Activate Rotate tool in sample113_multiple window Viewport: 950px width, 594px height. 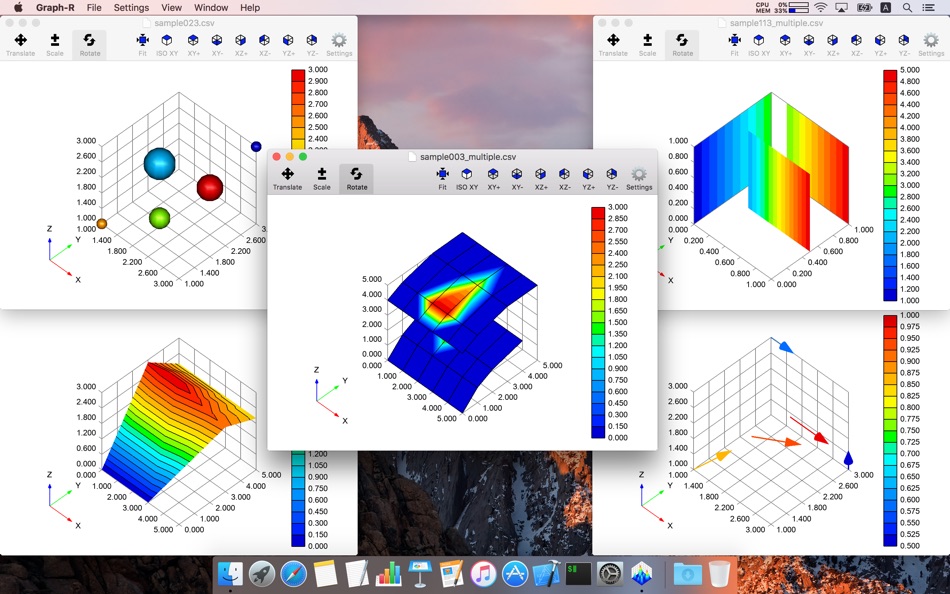pos(682,45)
